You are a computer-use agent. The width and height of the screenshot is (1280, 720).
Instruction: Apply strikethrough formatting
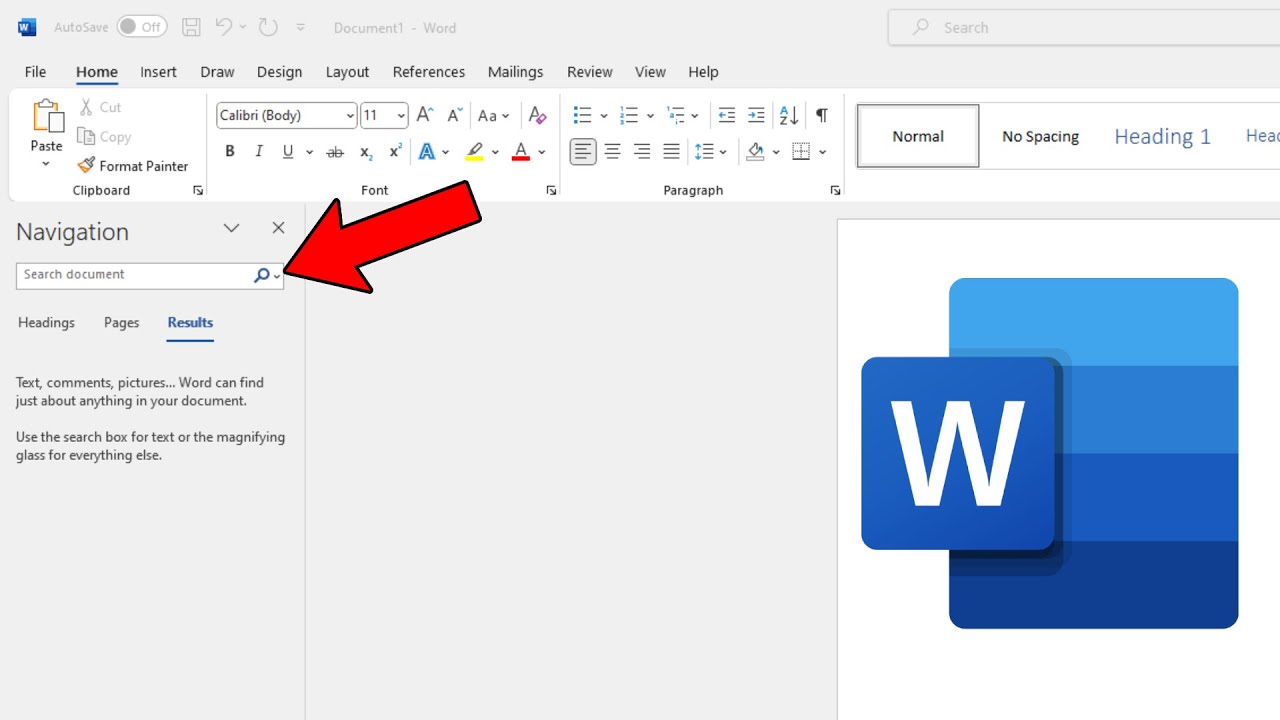tap(336, 152)
